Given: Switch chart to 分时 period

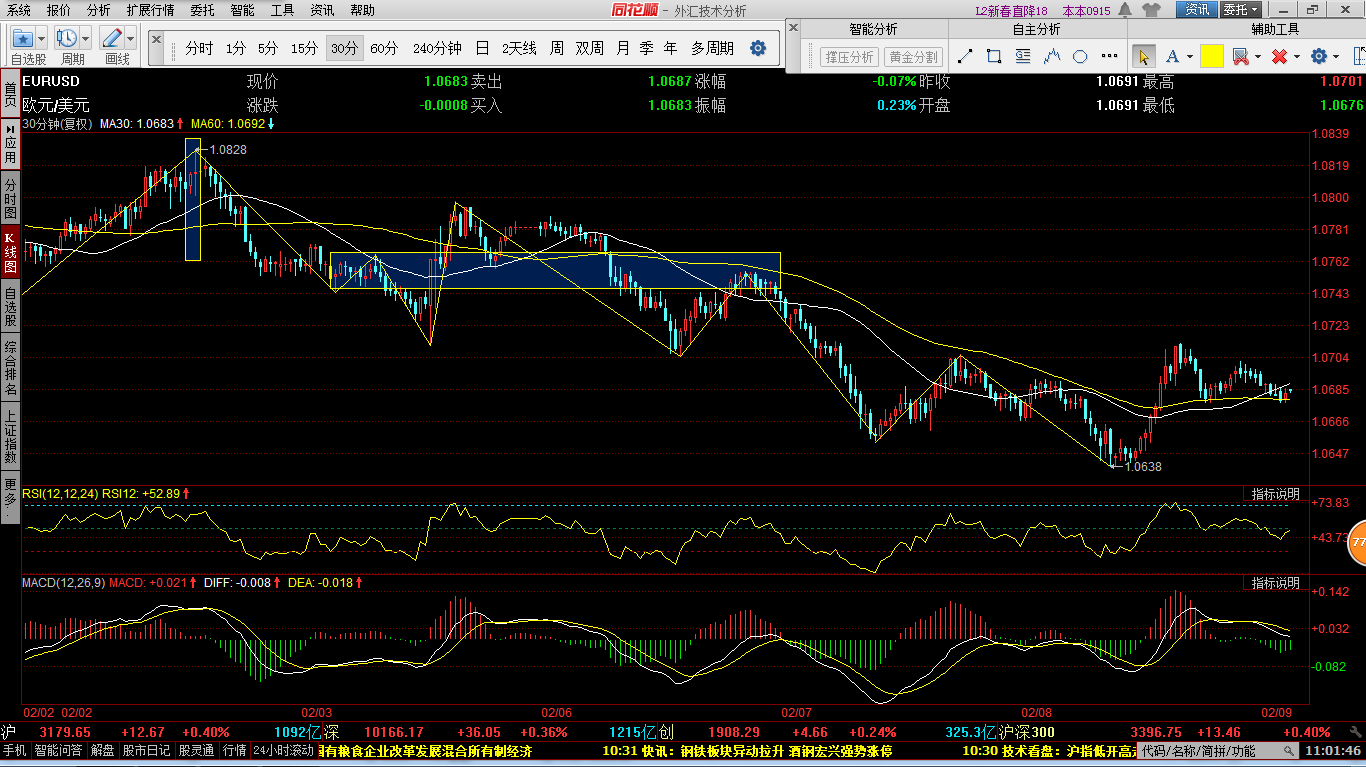Looking at the screenshot, I should pos(199,48).
